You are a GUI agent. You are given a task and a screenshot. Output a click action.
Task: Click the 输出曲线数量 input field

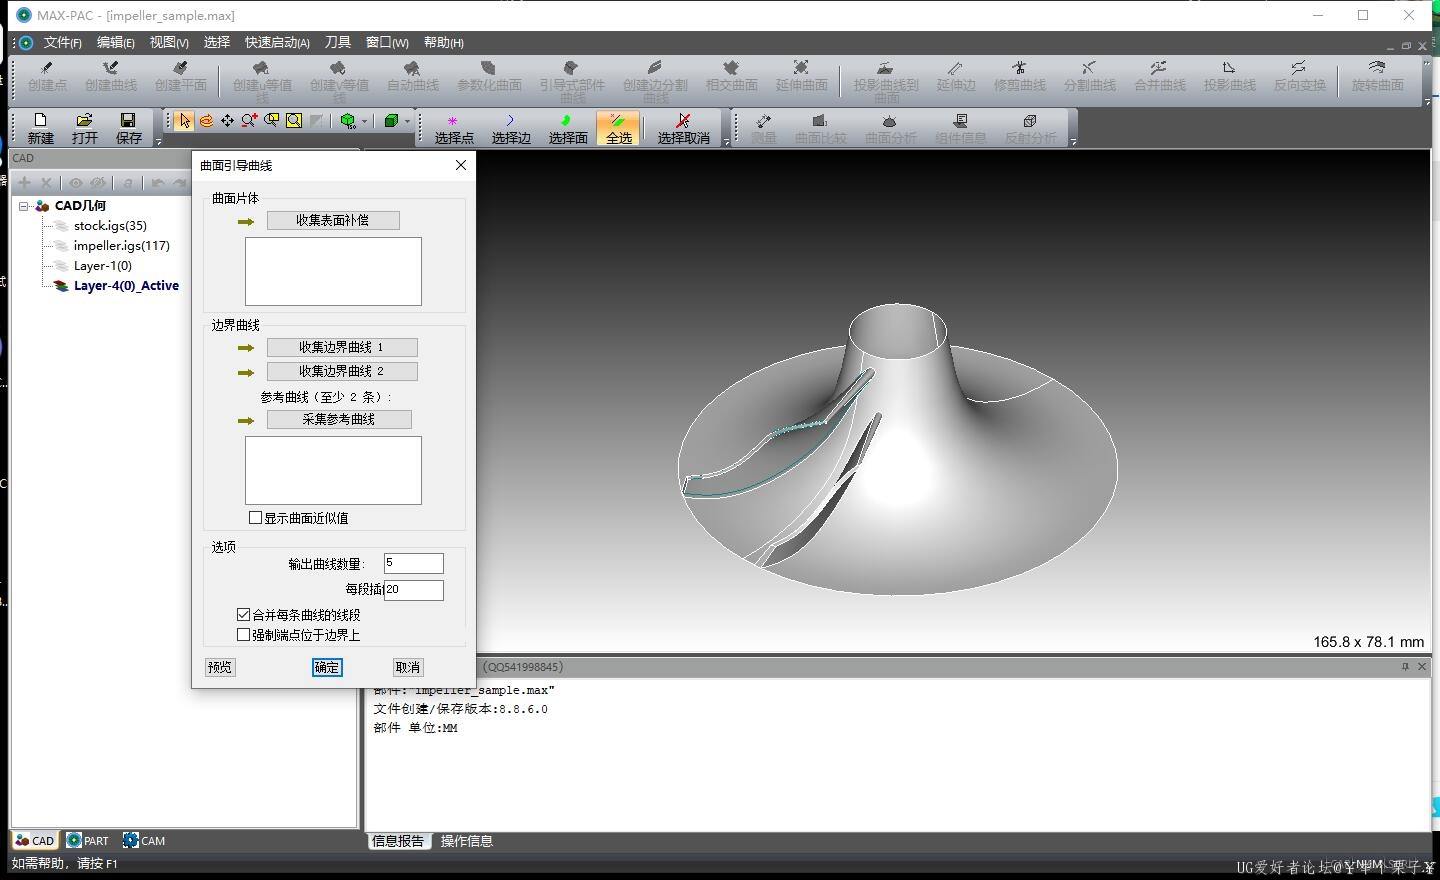click(414, 563)
